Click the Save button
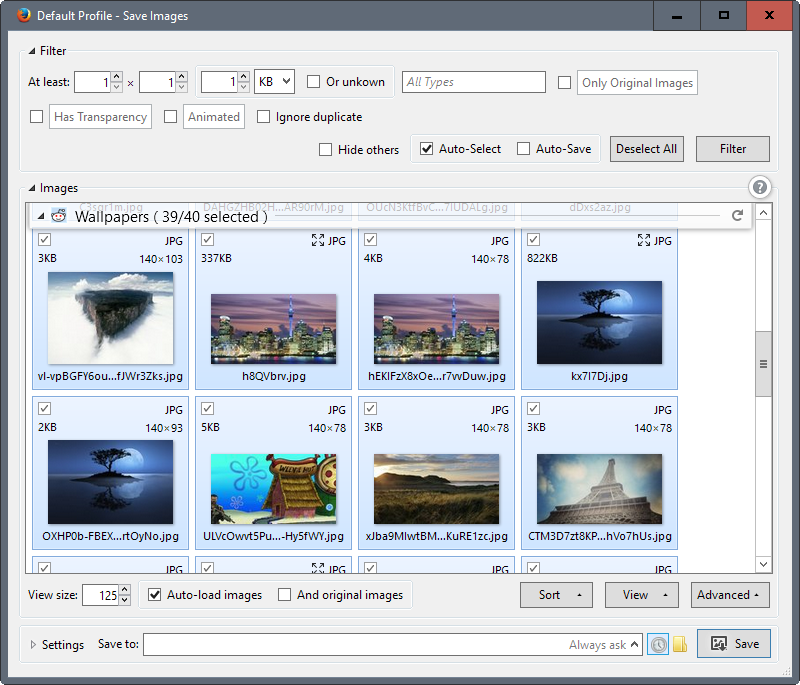The width and height of the screenshot is (800, 685). pyautogui.click(x=734, y=644)
